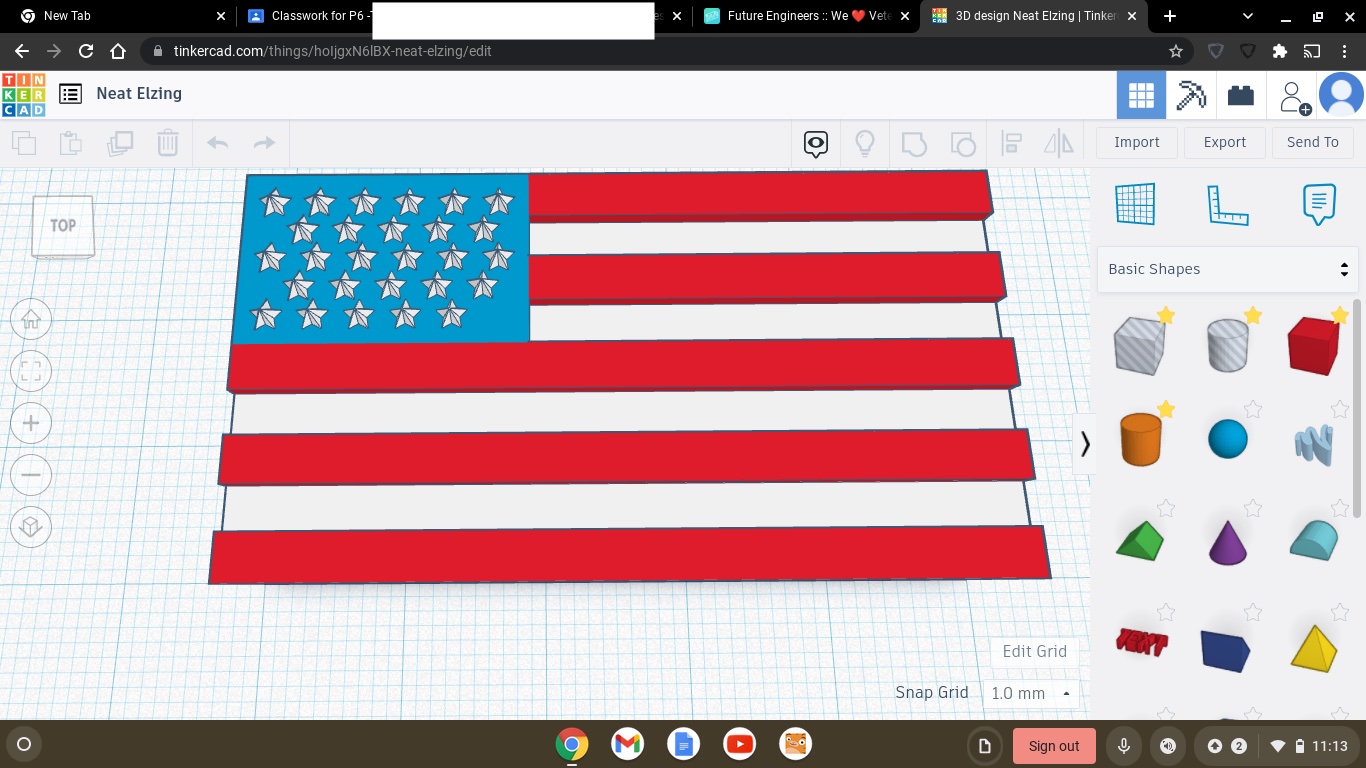
Task: Open the Basic Shapes dropdown
Action: 1228,270
